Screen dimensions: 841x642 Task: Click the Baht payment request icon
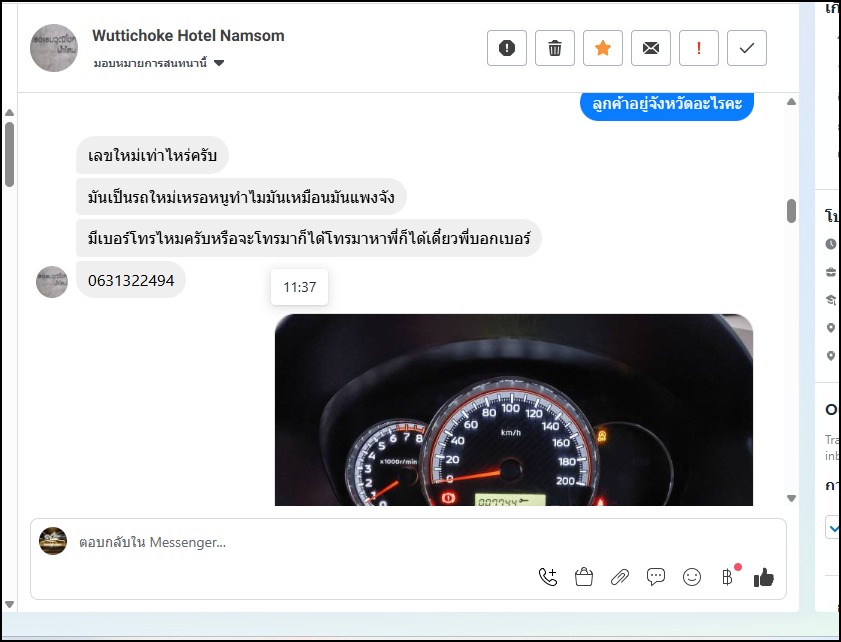pyautogui.click(x=727, y=577)
